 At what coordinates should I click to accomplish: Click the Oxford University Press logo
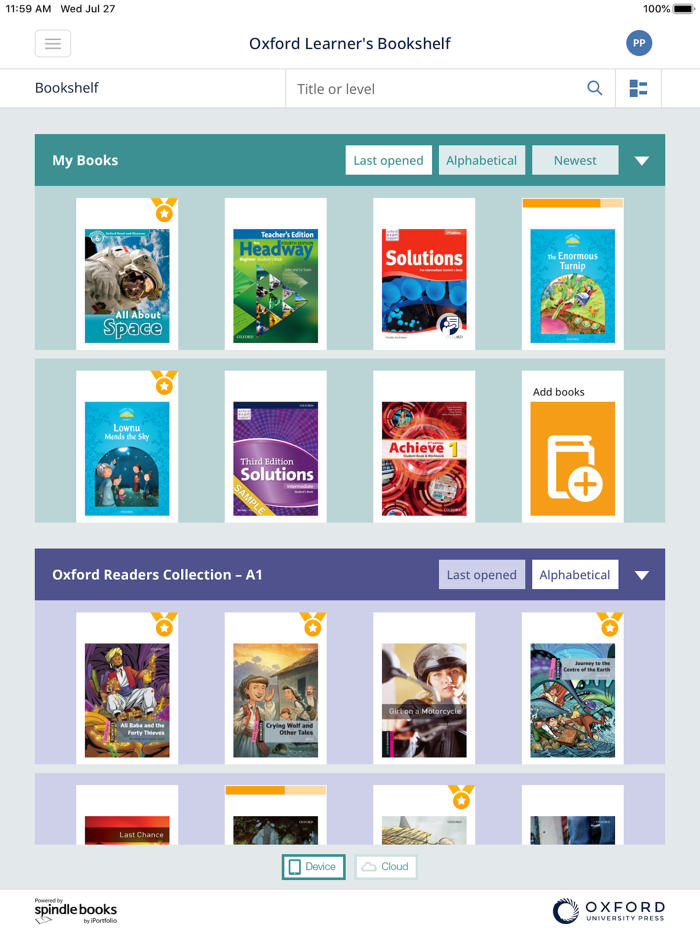pyautogui.click(x=608, y=910)
